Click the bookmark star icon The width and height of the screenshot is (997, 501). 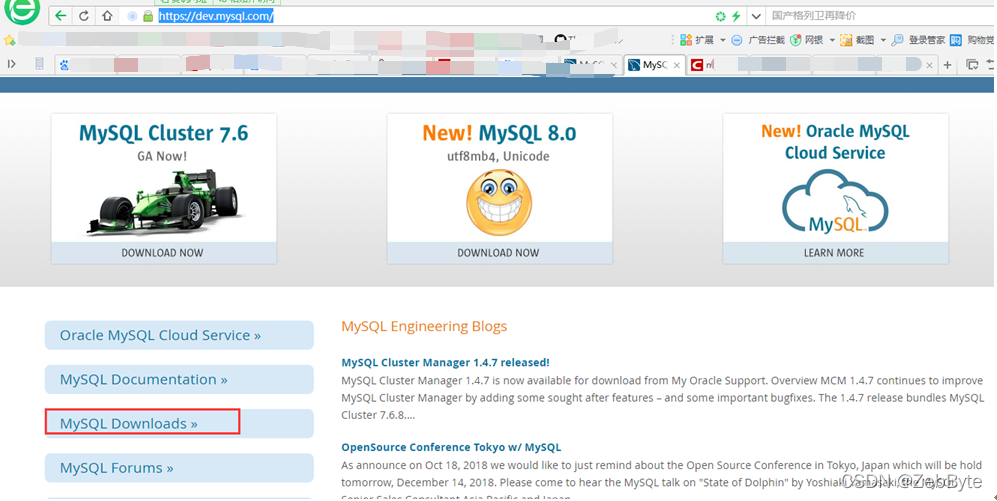[x=9, y=41]
